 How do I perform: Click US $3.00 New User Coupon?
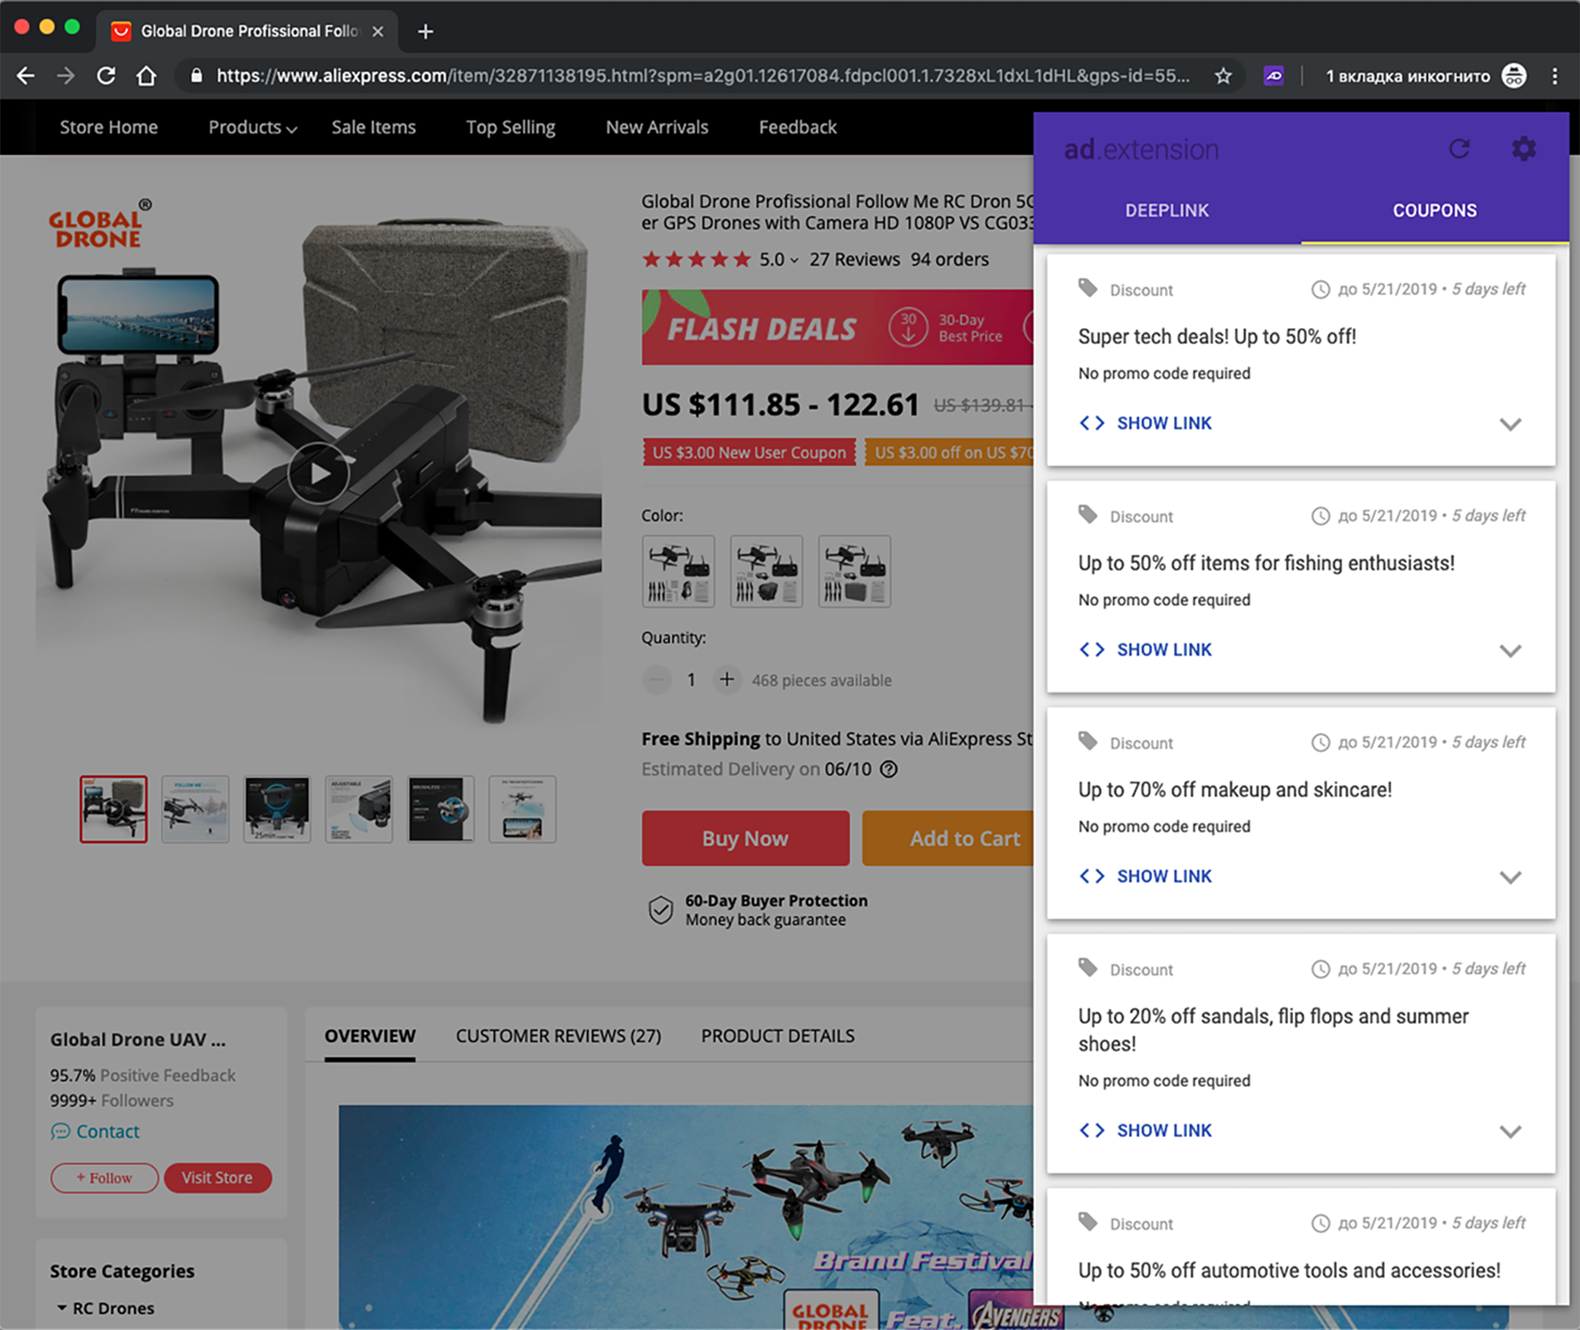pos(749,452)
